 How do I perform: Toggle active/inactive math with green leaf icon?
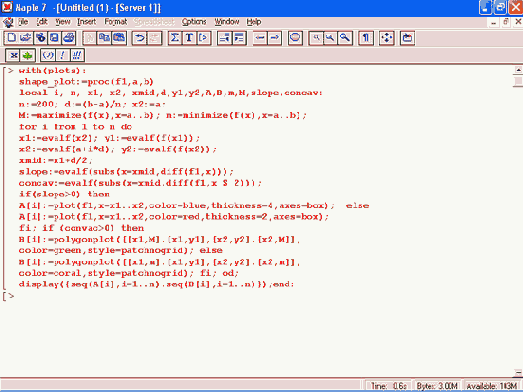(28, 55)
